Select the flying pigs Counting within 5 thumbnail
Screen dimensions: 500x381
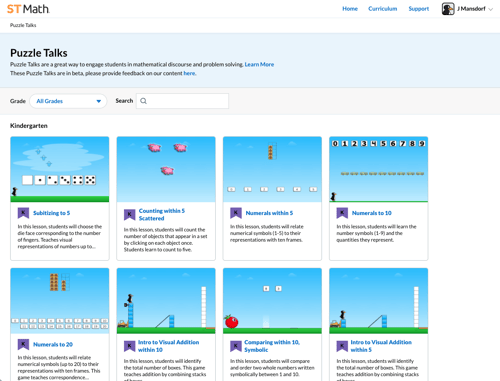point(166,169)
